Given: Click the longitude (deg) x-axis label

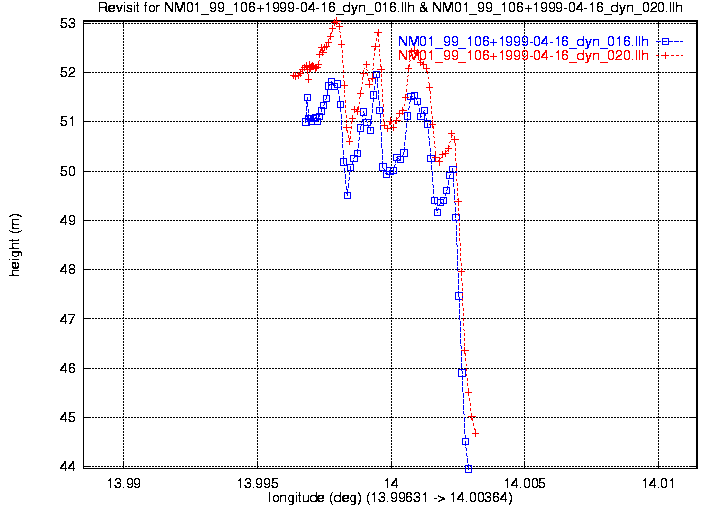Looking at the screenshot, I should pos(390,497).
